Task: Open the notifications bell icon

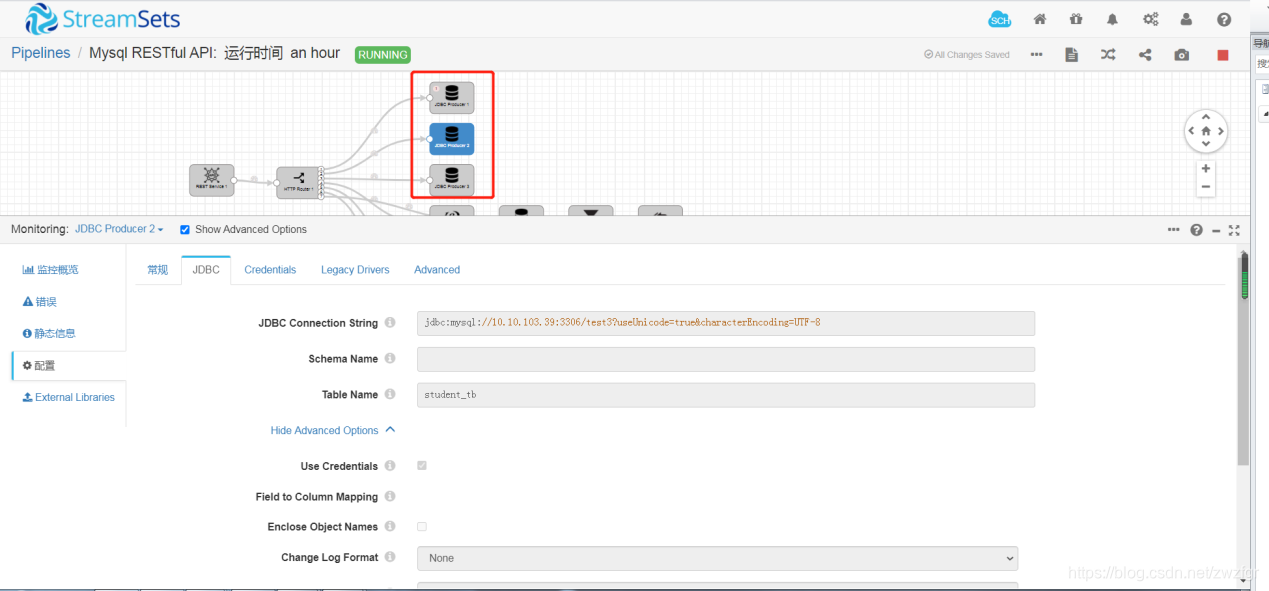Action: tap(1112, 19)
